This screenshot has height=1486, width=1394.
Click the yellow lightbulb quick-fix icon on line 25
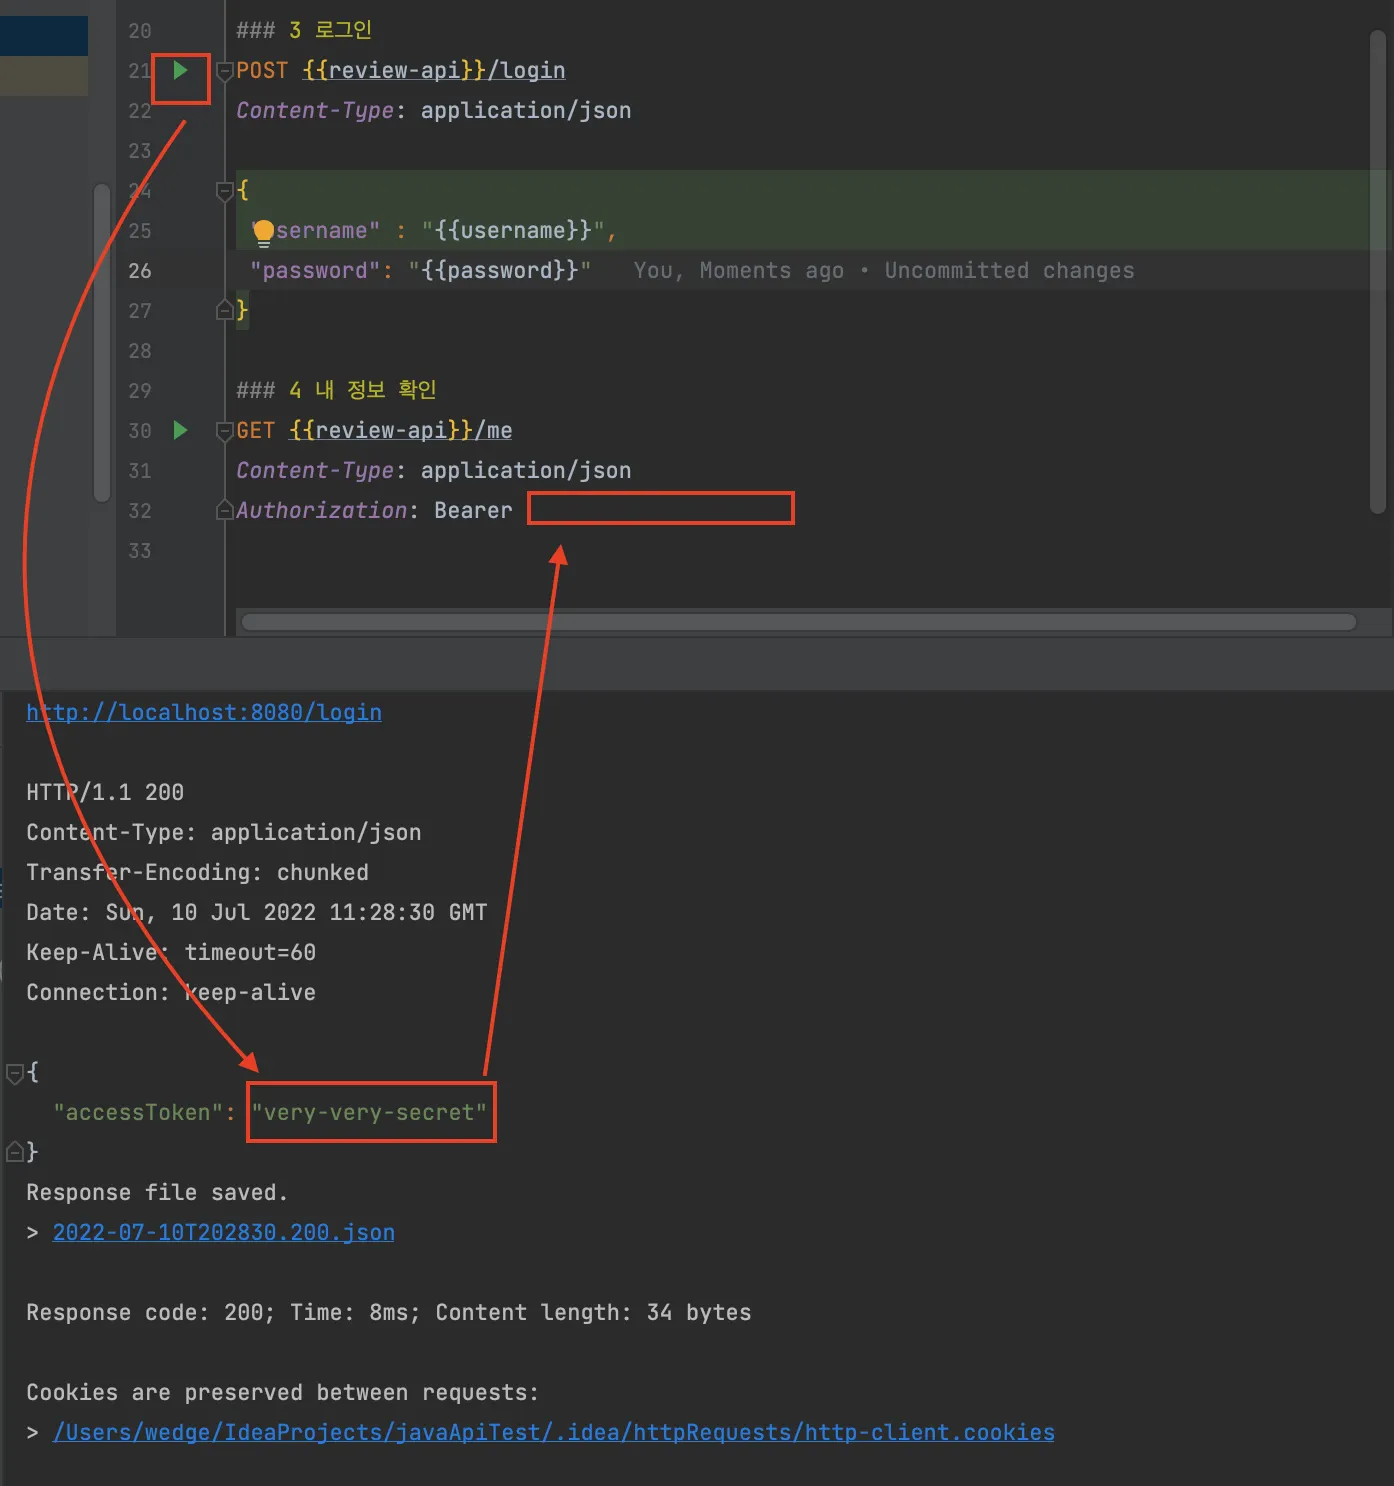pyautogui.click(x=263, y=232)
